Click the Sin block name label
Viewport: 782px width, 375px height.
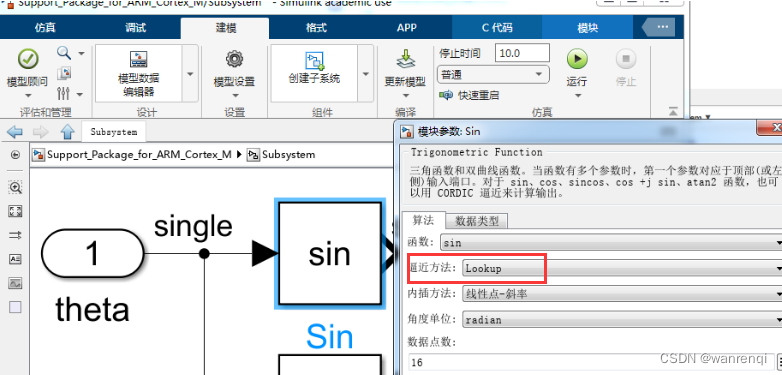point(330,336)
